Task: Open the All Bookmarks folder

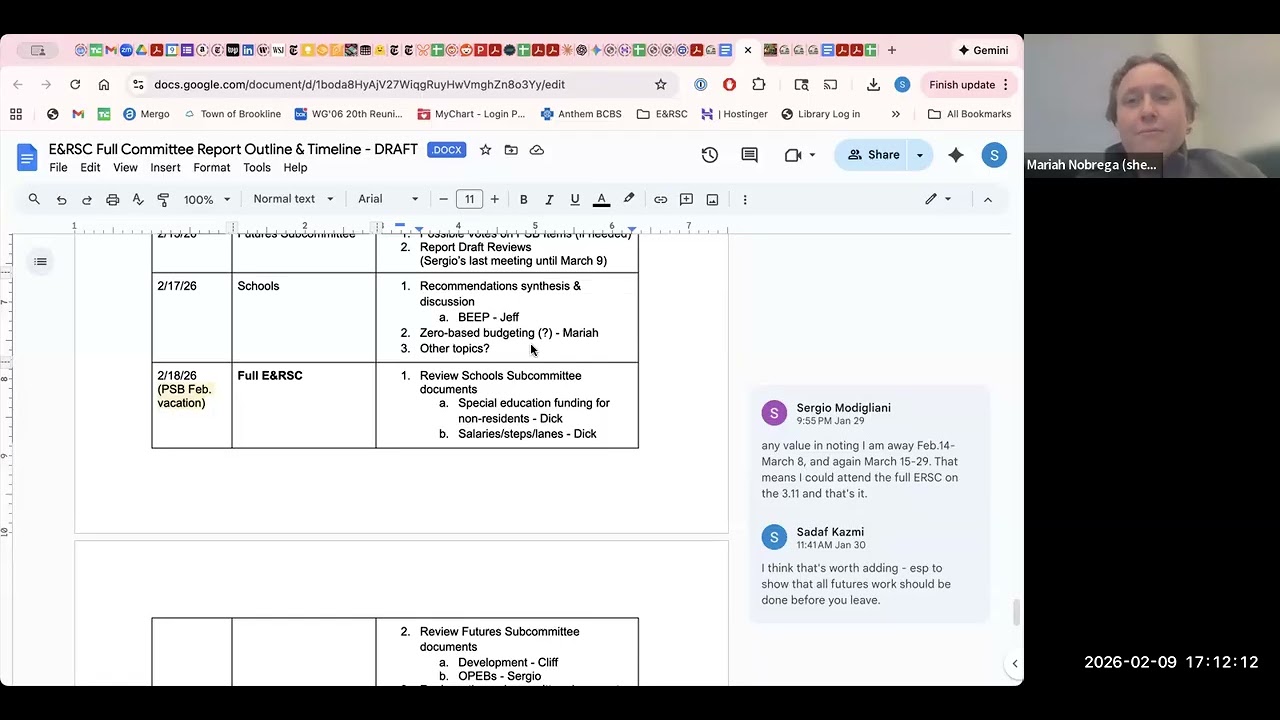Action: [969, 114]
